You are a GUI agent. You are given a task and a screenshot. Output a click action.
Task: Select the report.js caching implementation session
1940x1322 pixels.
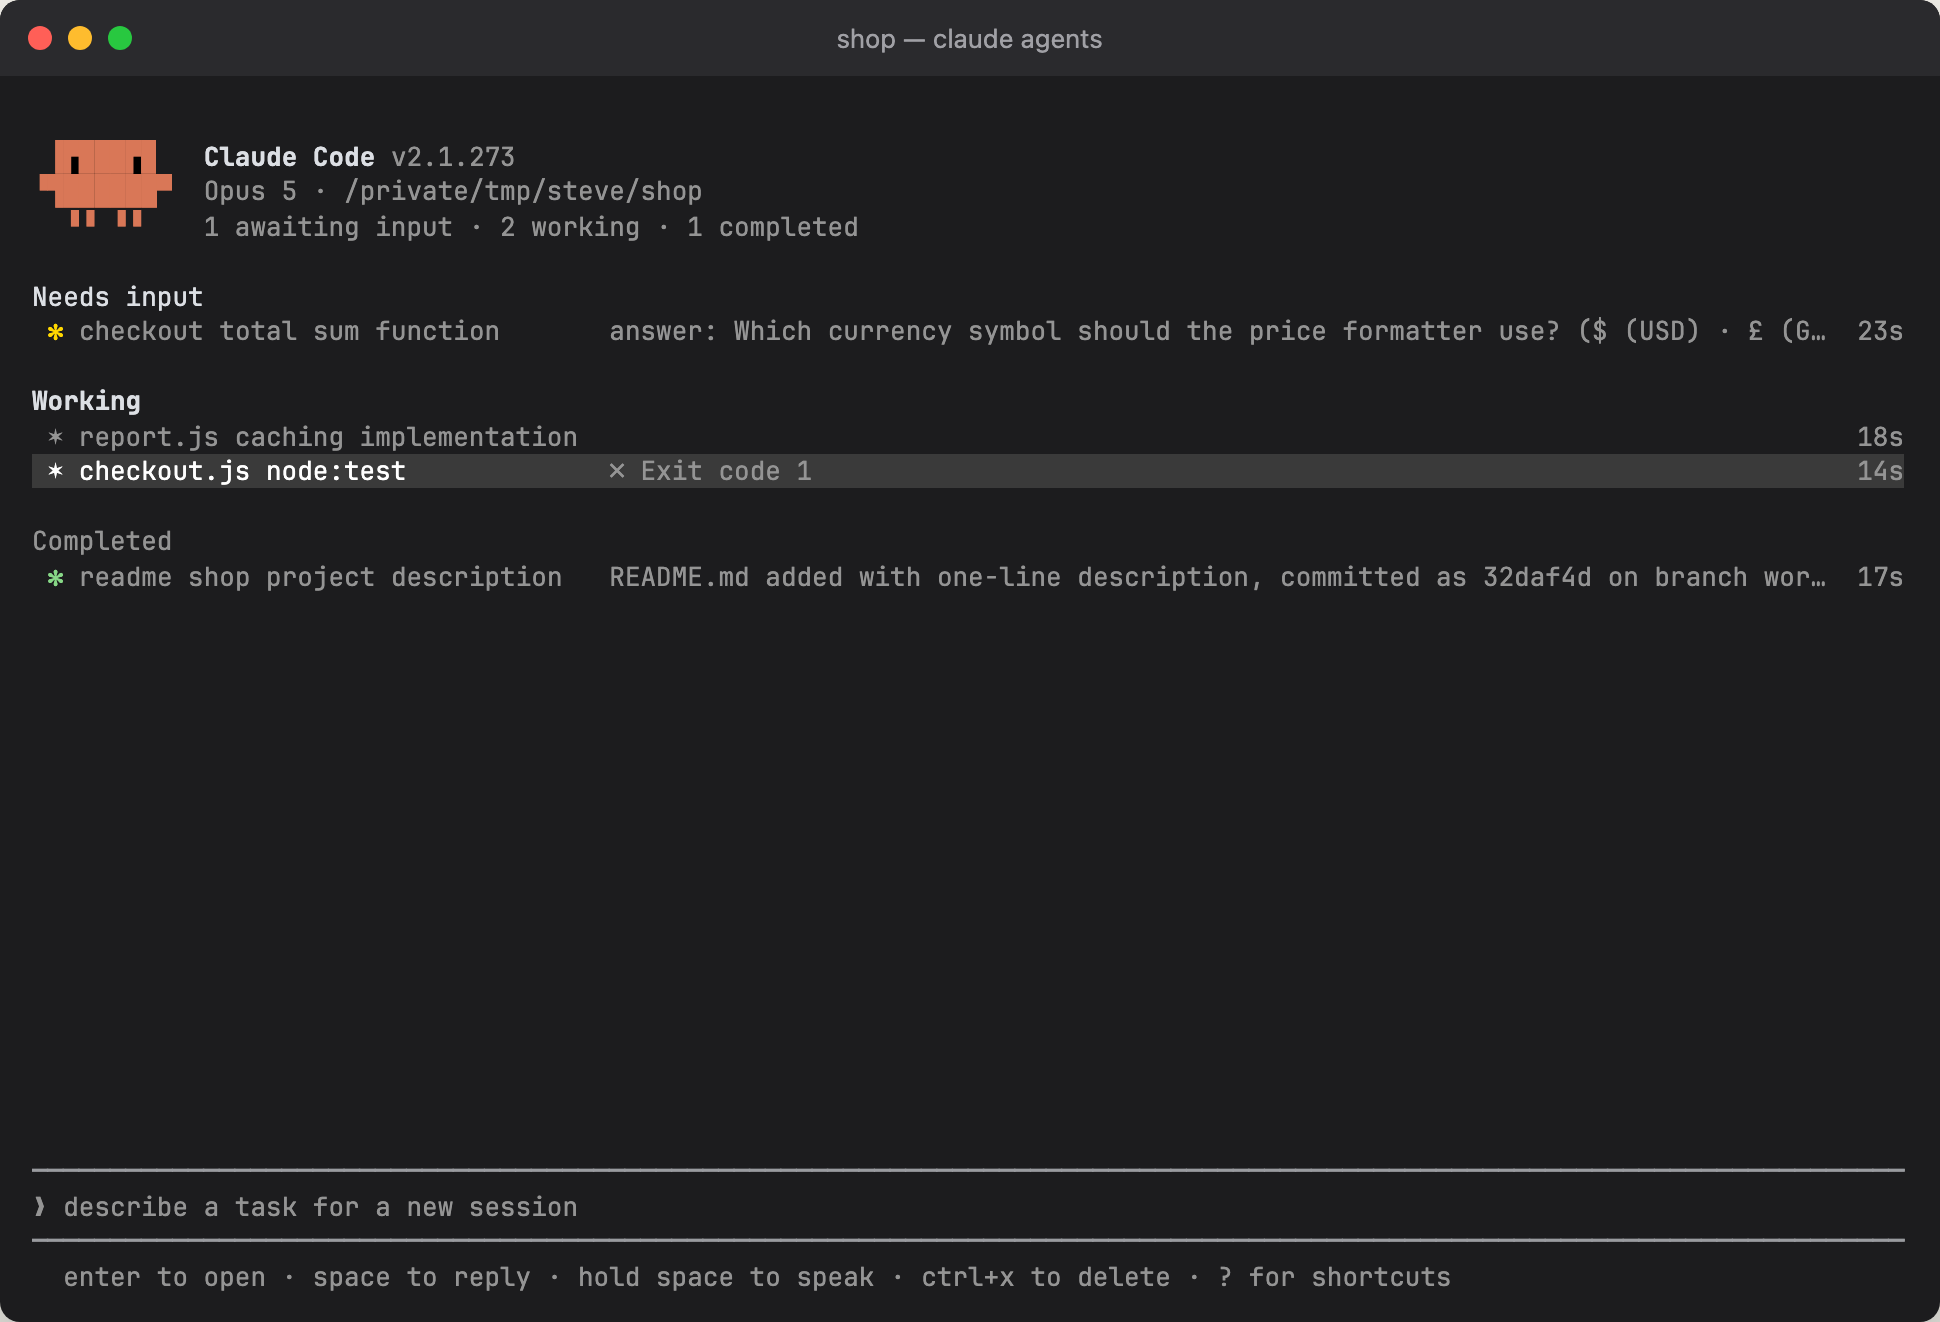pyautogui.click(x=968, y=437)
